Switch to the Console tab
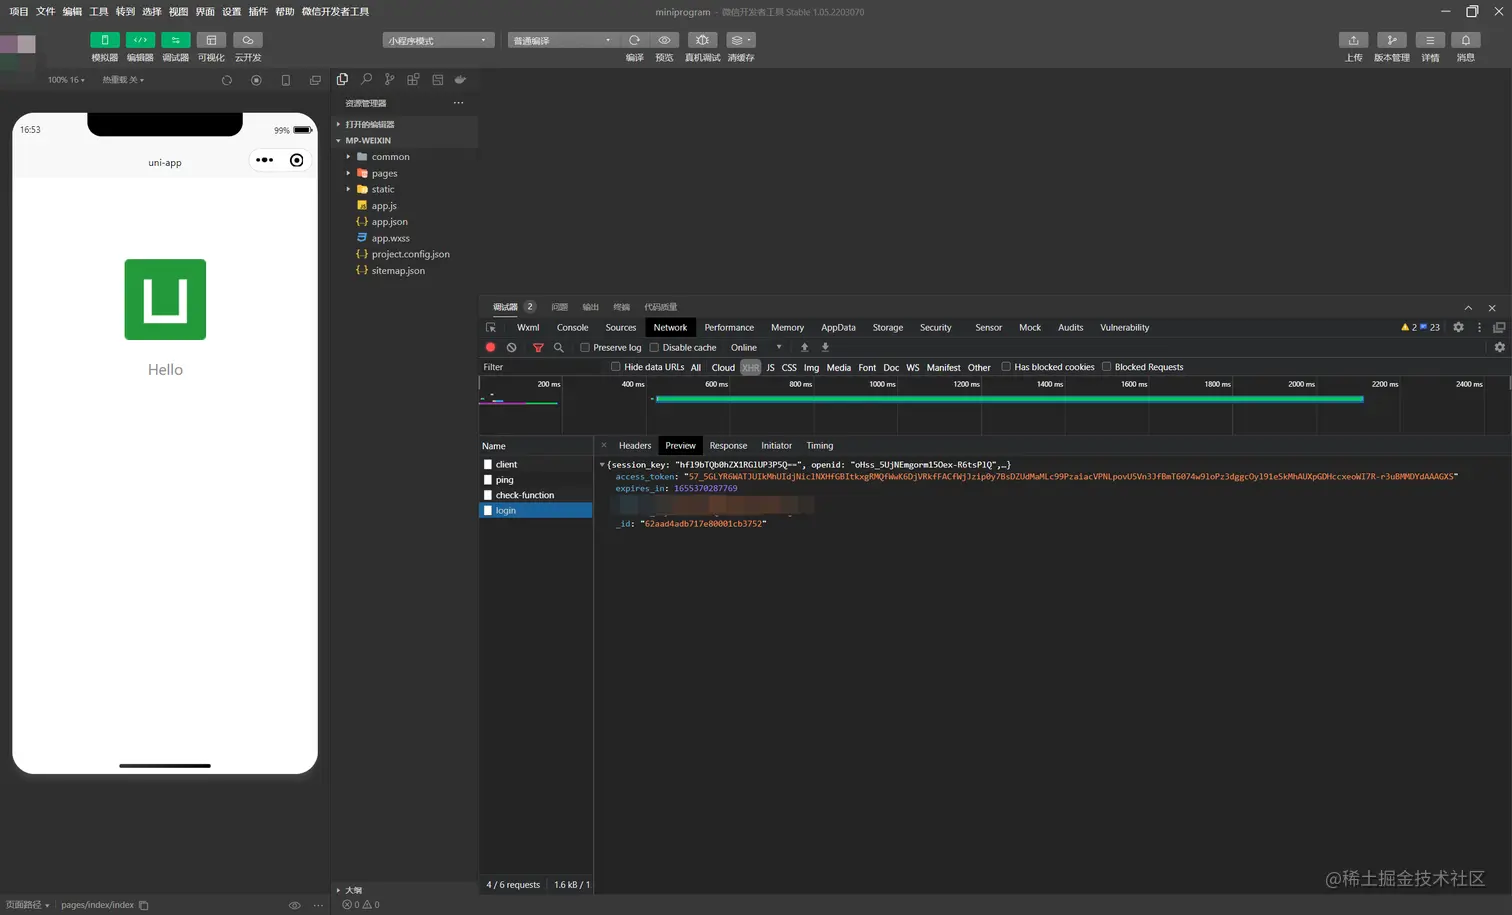 point(572,328)
